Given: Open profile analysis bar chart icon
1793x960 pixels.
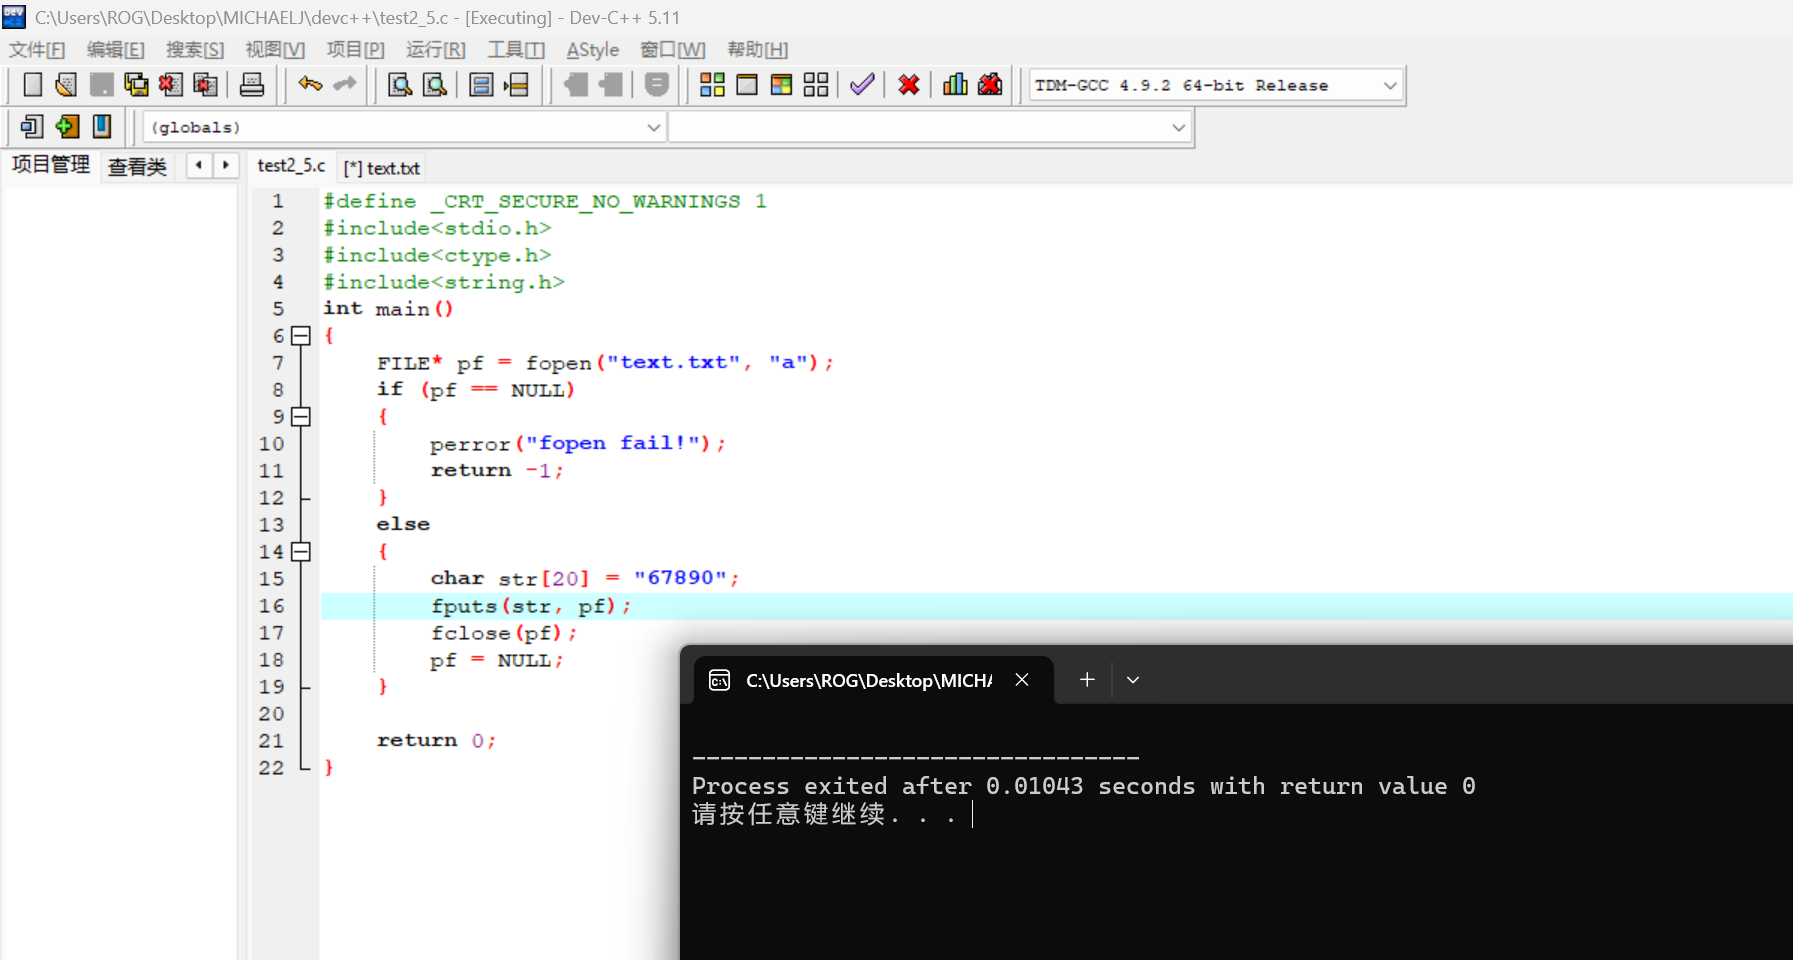Looking at the screenshot, I should [955, 85].
